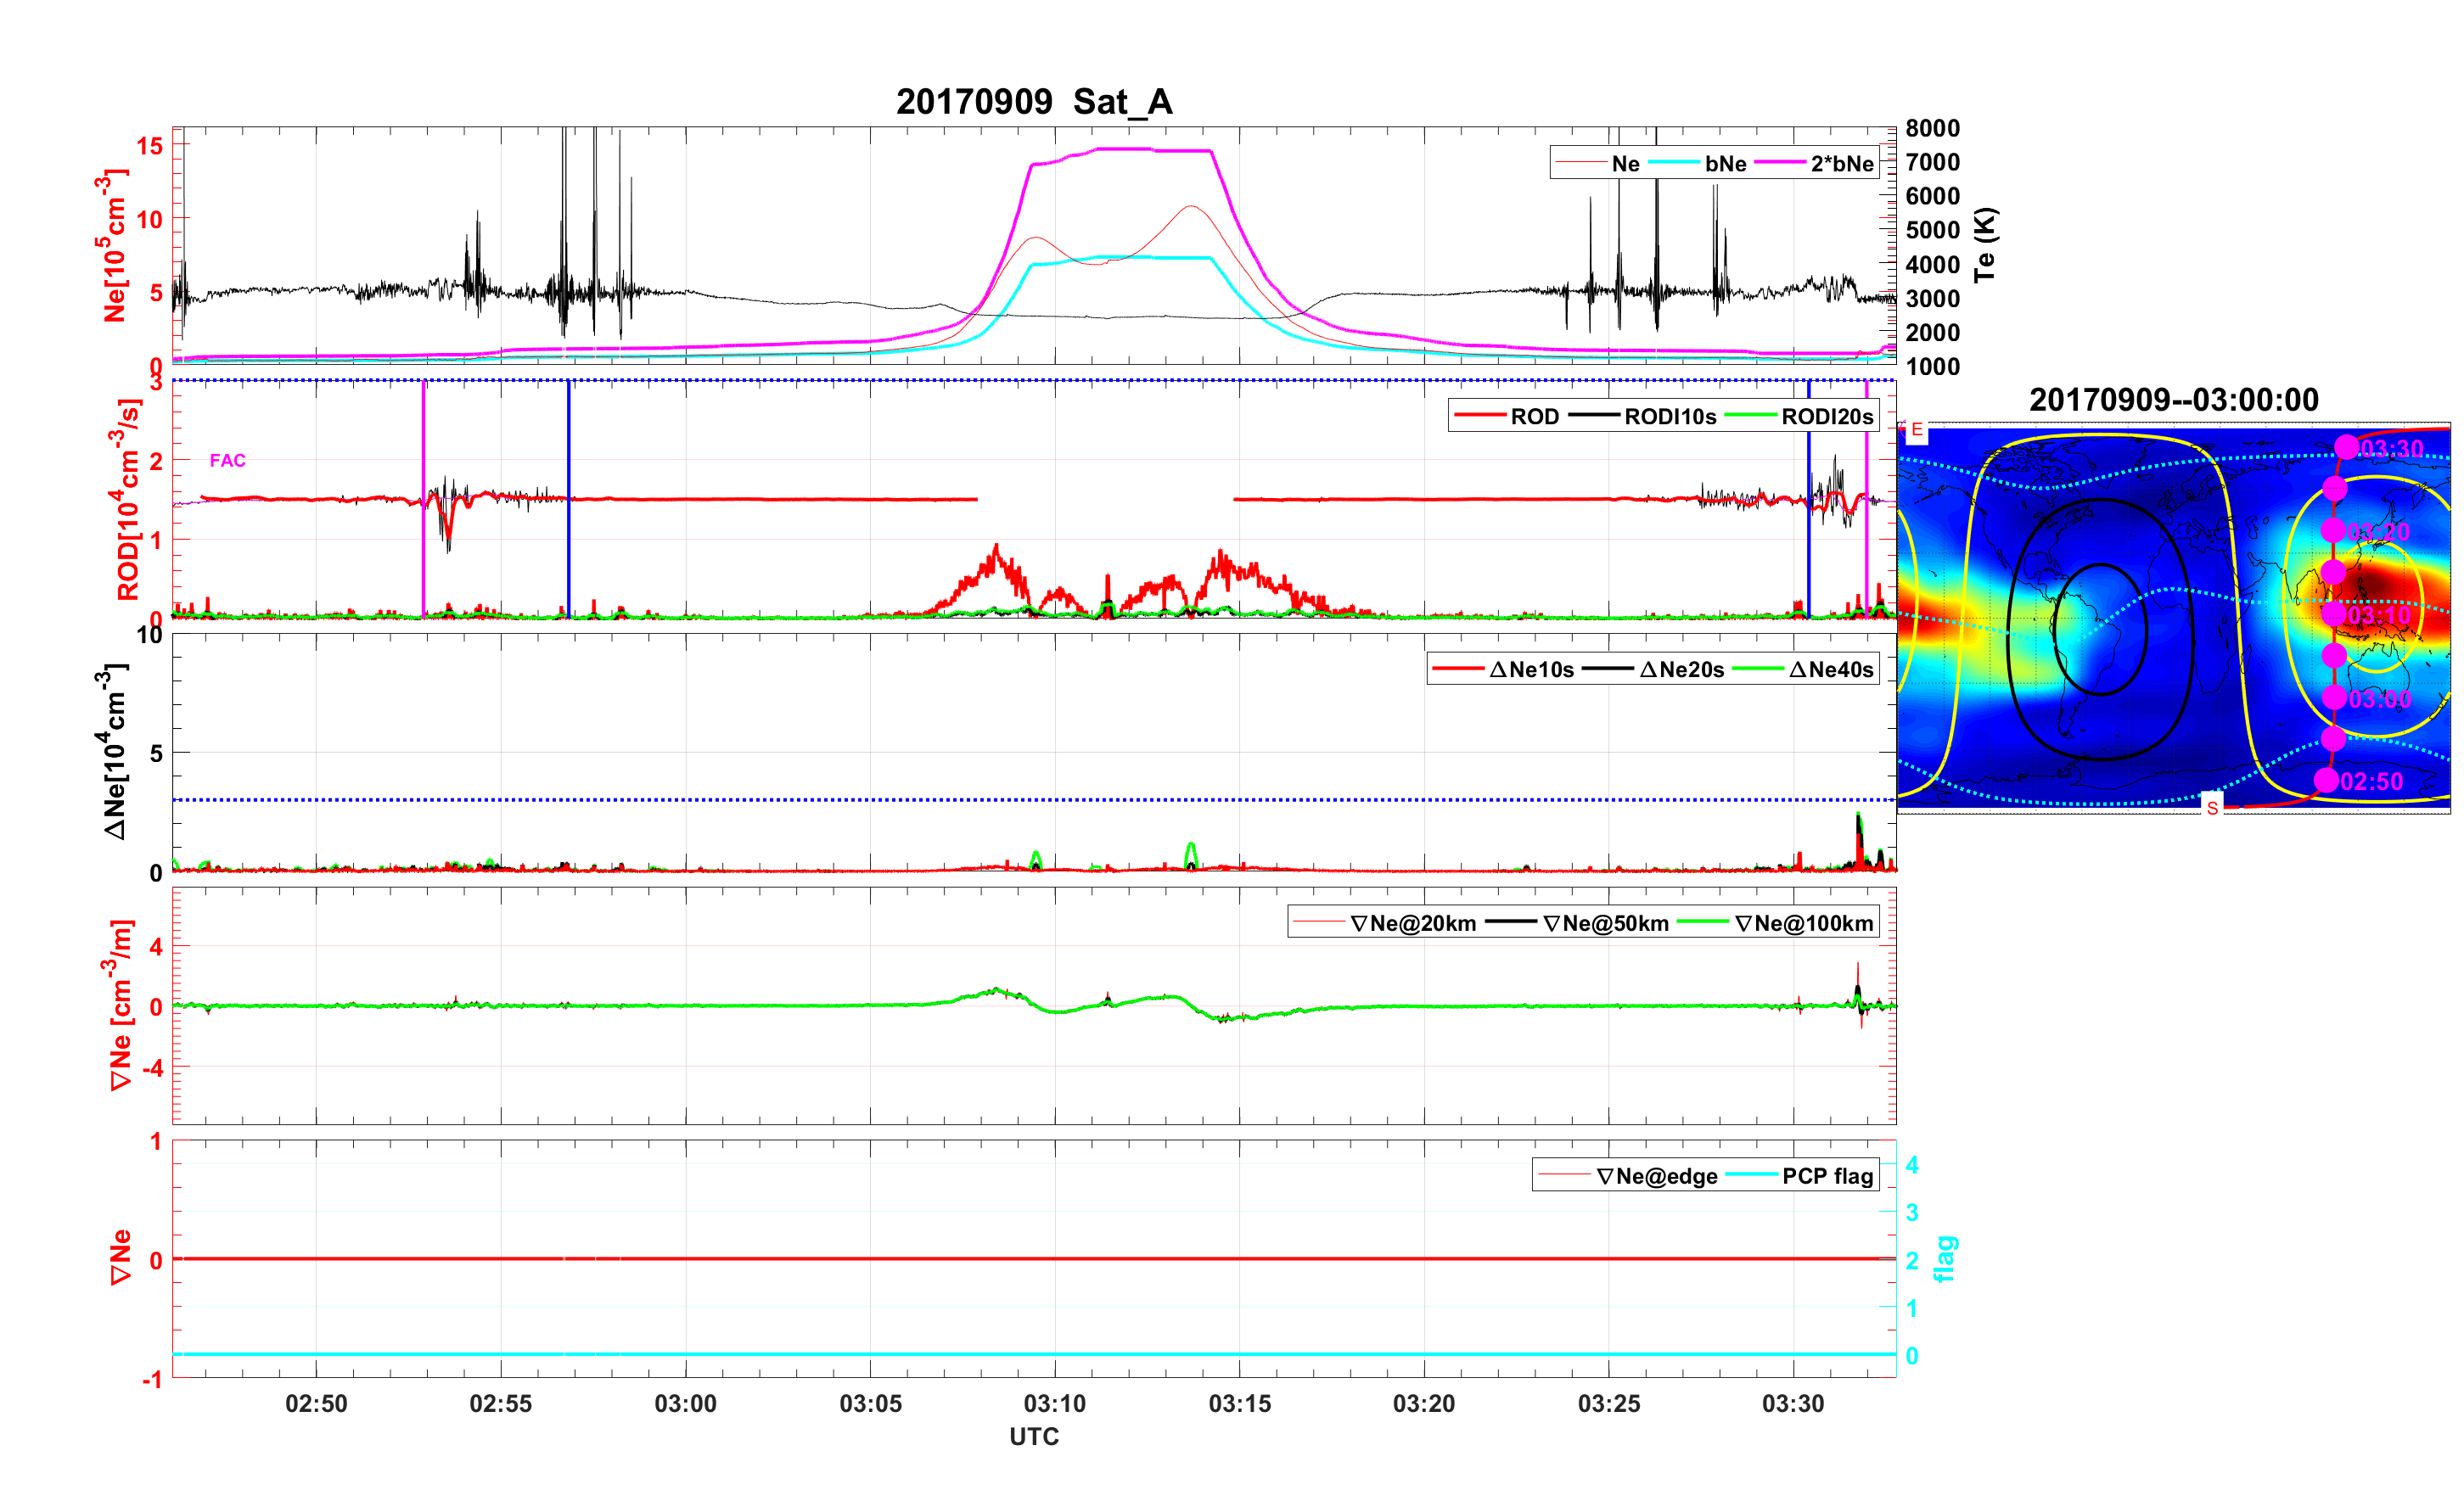Click the UTC x-axis label
This screenshot has height=1490, width=2464.
click(x=1034, y=1436)
